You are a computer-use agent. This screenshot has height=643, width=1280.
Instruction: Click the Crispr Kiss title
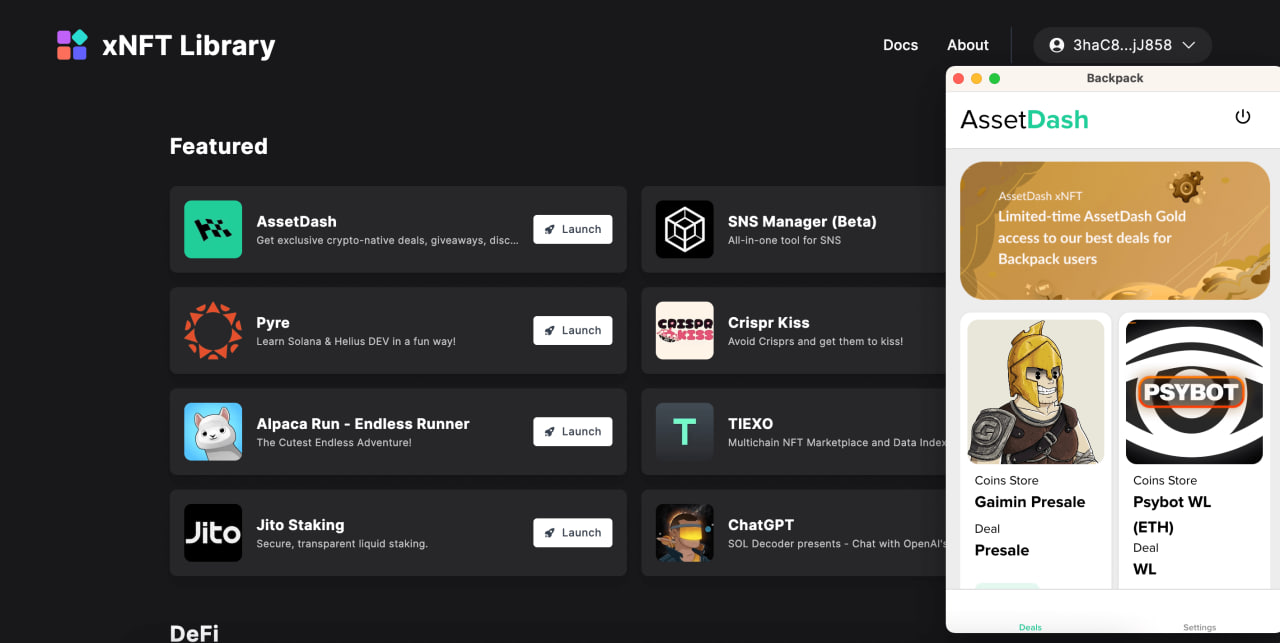(769, 322)
